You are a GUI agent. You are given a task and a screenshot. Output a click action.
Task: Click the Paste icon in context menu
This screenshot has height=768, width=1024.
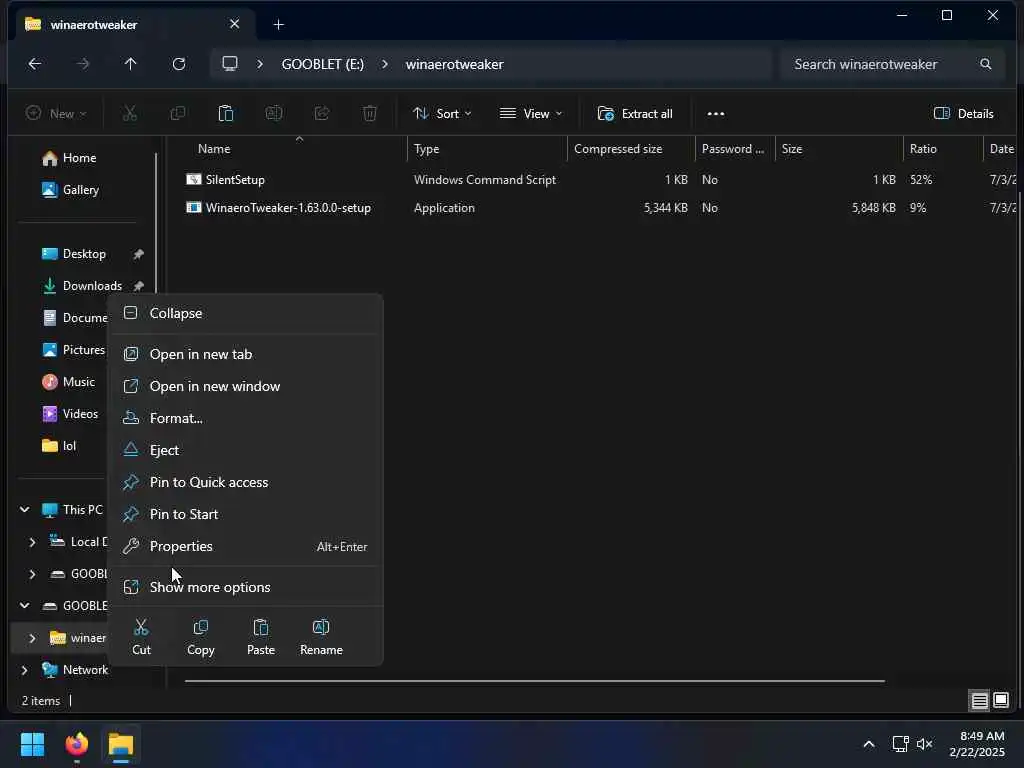[x=261, y=628]
